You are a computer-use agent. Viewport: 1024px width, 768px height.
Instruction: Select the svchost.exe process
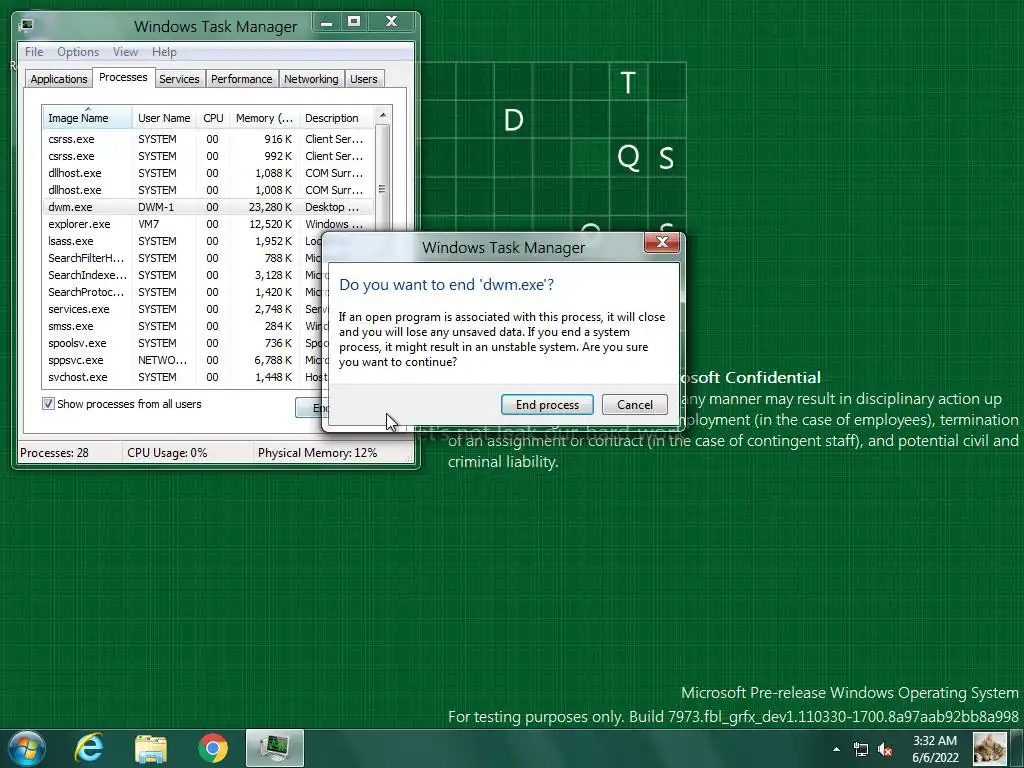click(183, 377)
